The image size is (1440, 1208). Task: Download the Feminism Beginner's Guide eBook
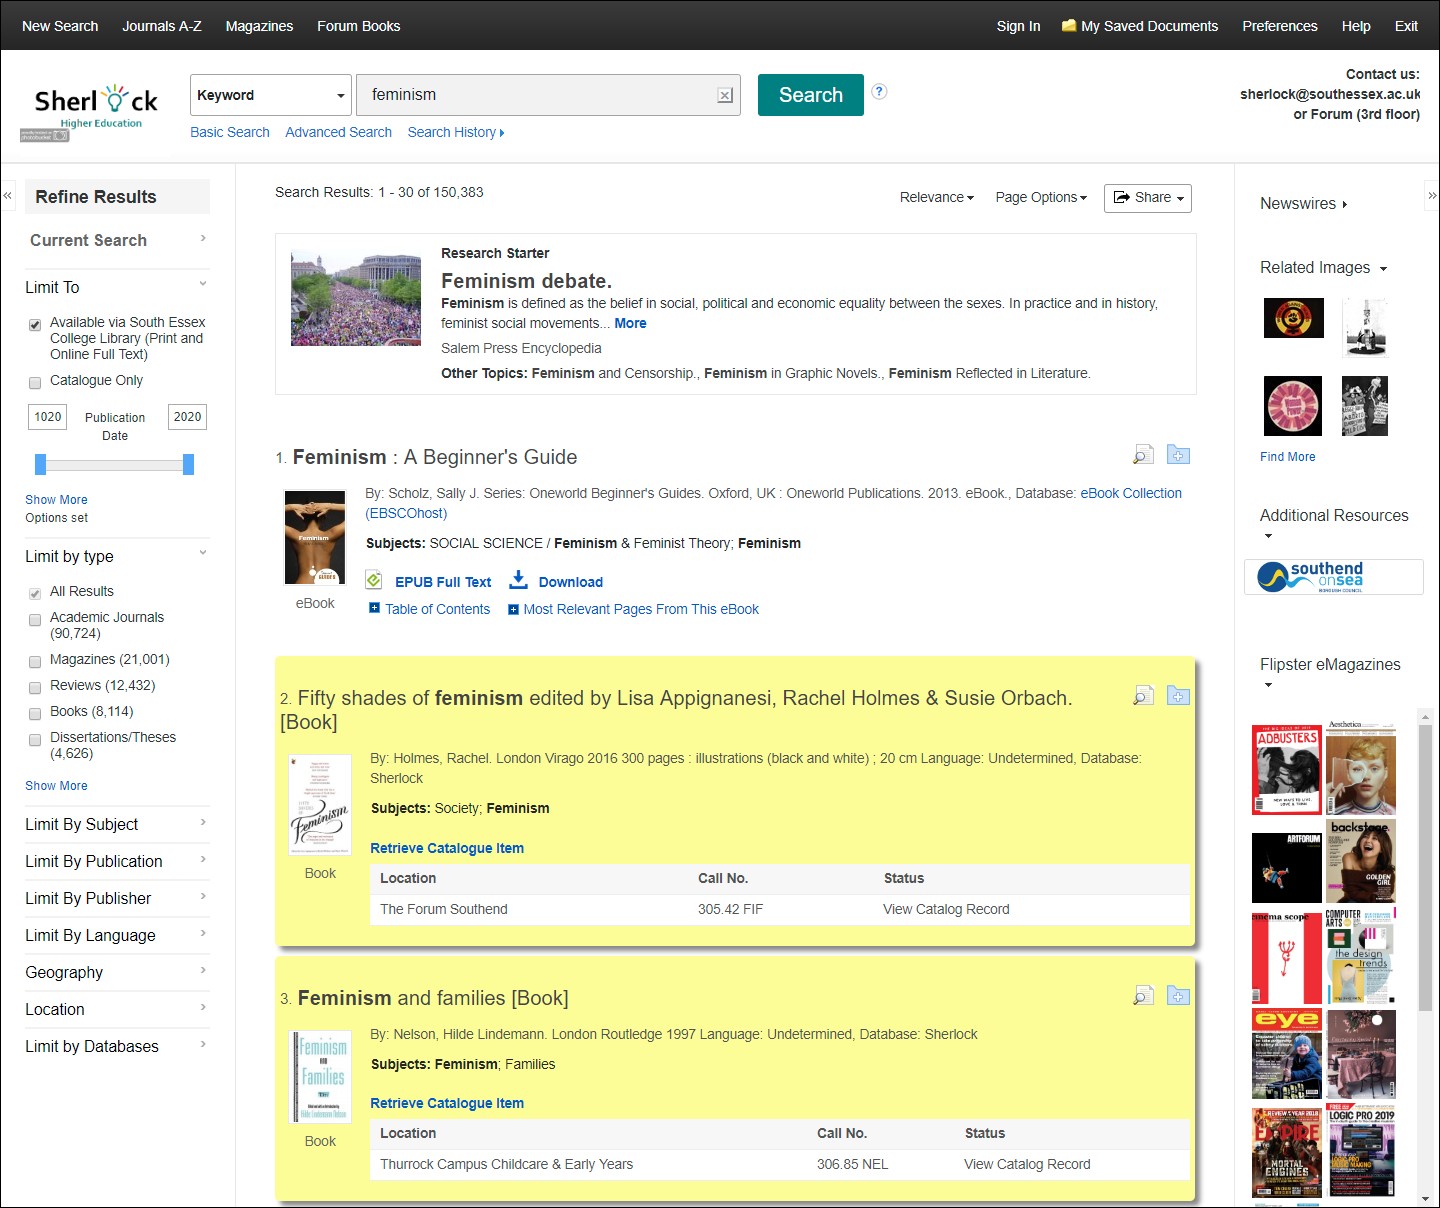(x=570, y=582)
